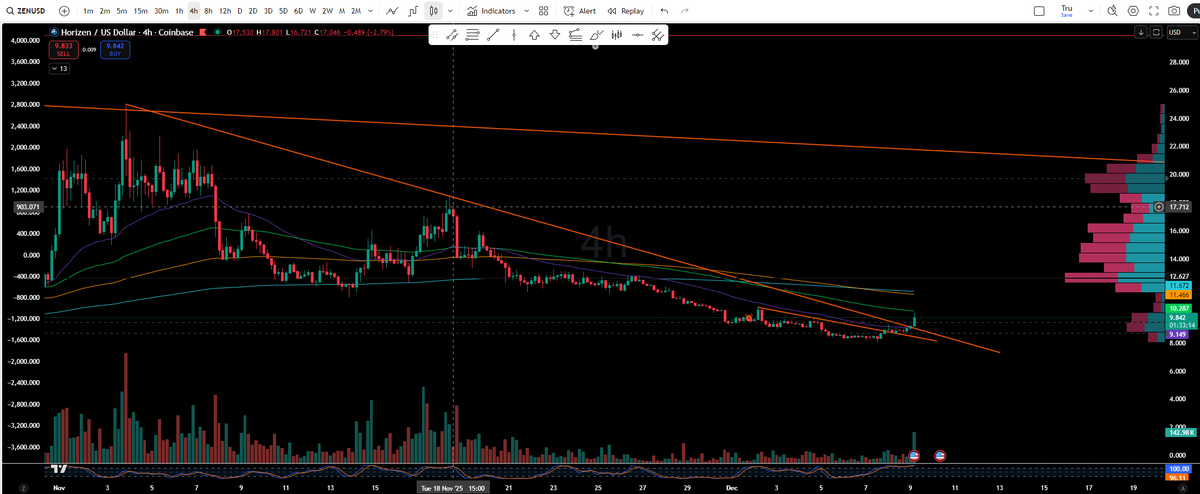This screenshot has width=1200, height=494.
Task: Select the line chart style icon
Action: (393, 11)
